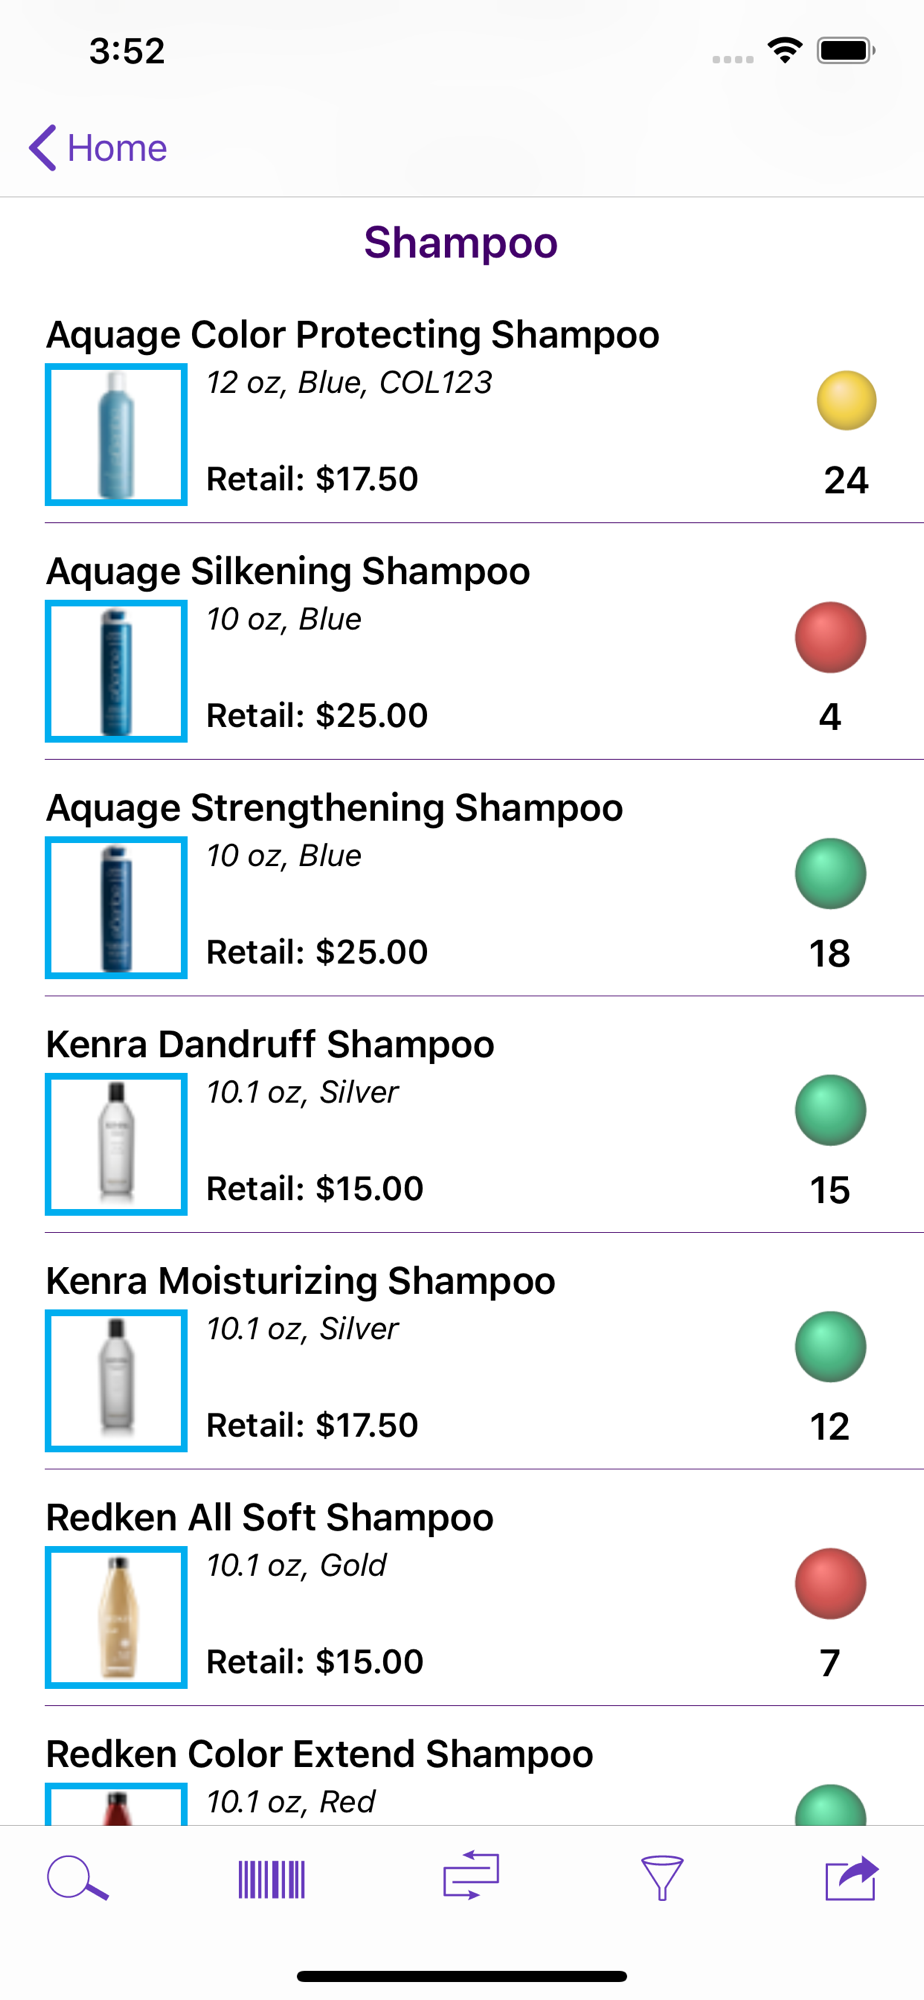This screenshot has height=2000, width=924.
Task: Tap the Aquage Color Protecting Shampoo thumbnail
Action: click(116, 435)
